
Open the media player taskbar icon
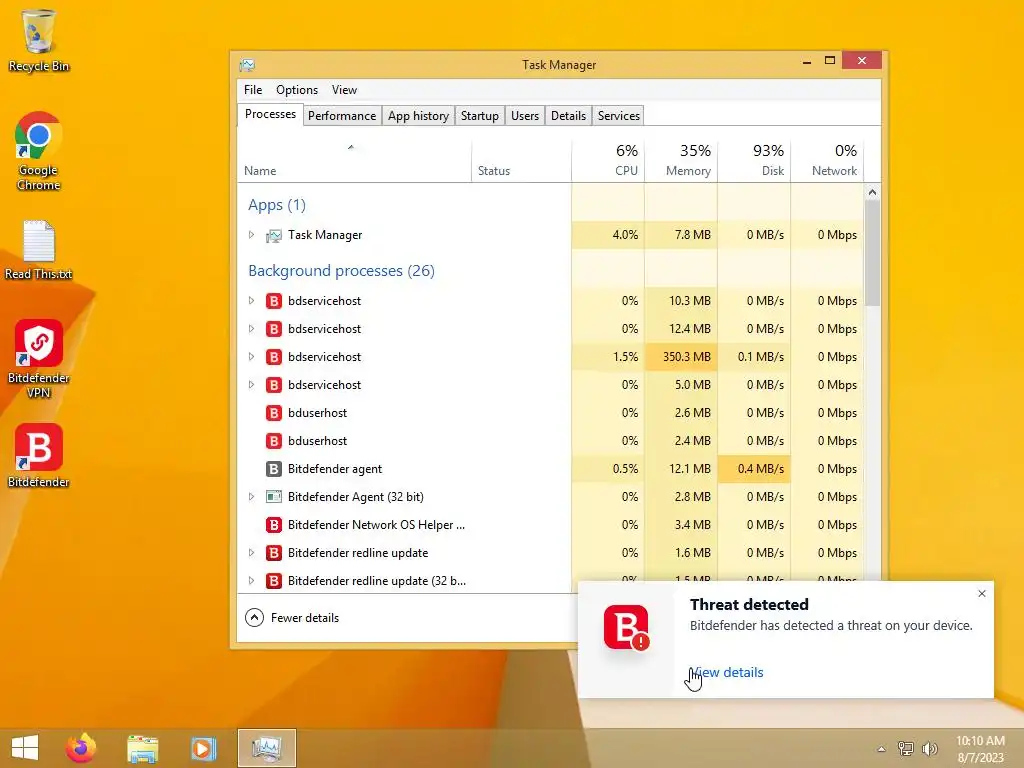(x=203, y=748)
